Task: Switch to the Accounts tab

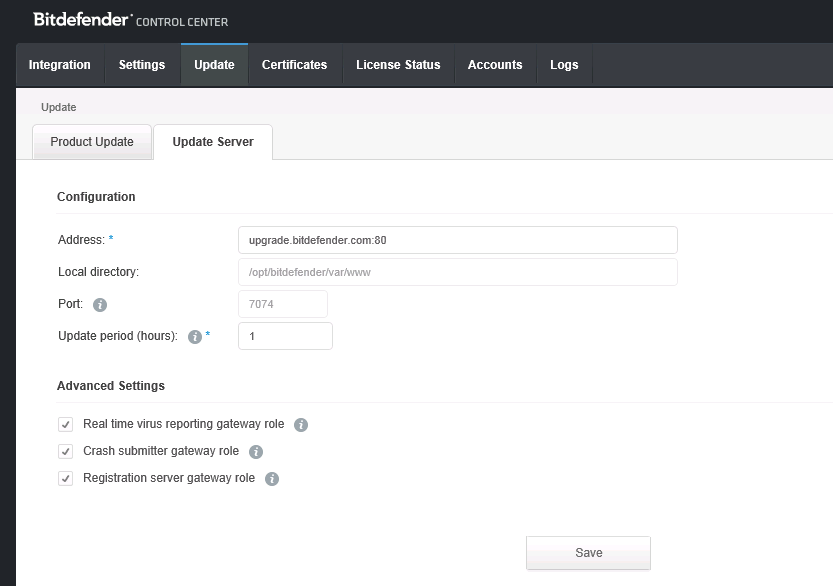Action: 495,65
